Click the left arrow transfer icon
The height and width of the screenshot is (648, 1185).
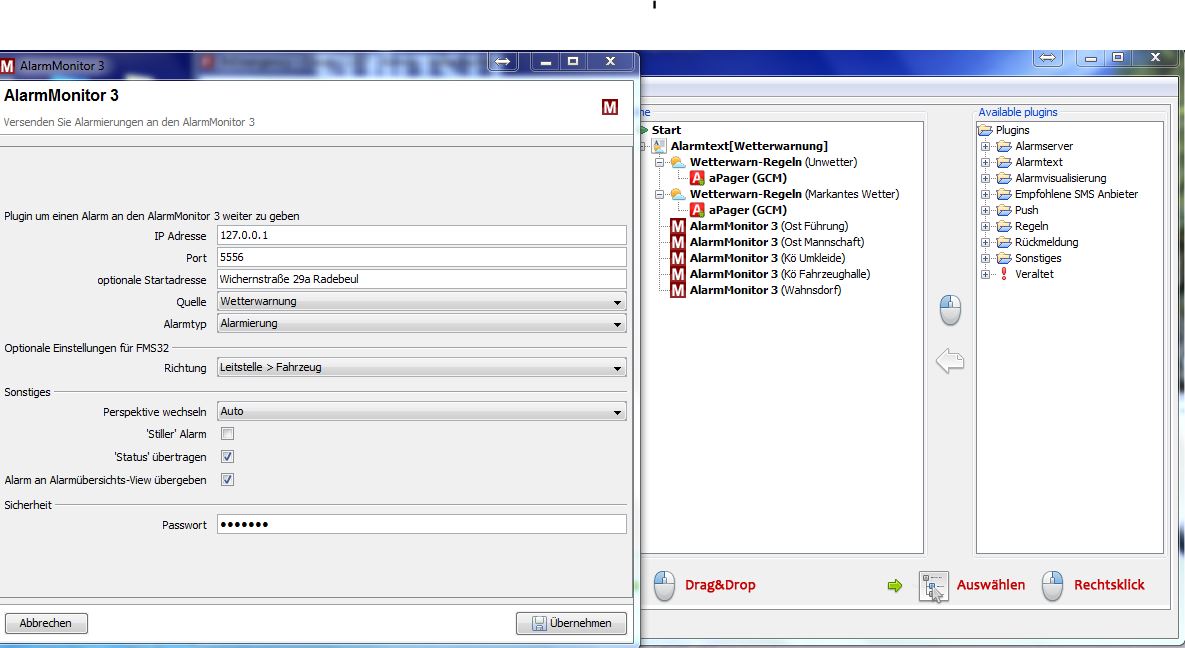click(x=949, y=362)
